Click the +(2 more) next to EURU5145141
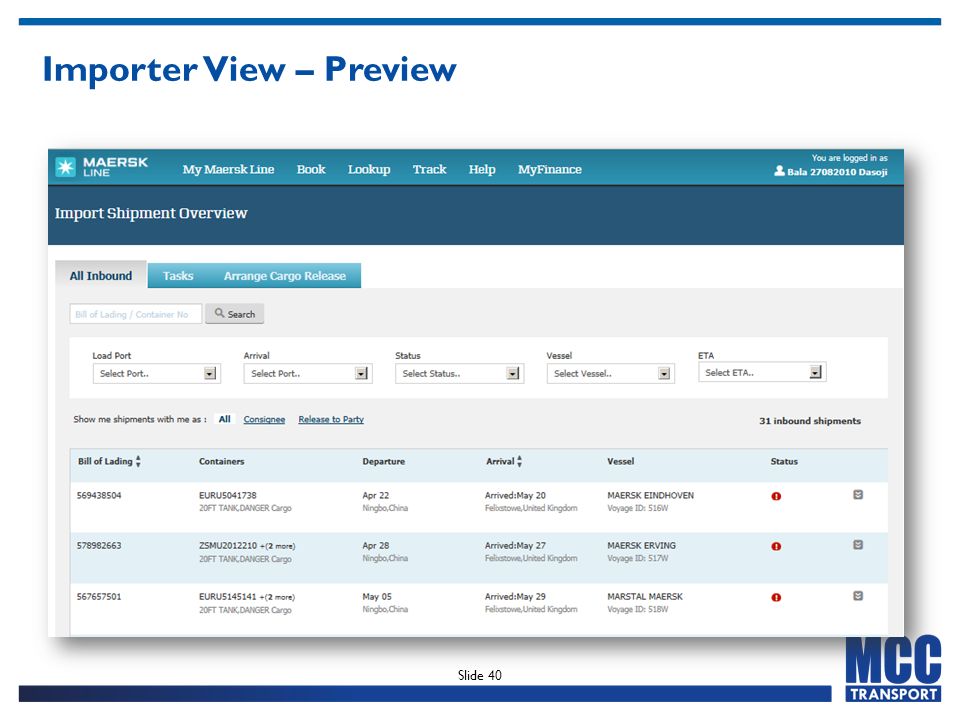960x720 pixels. 277,597
